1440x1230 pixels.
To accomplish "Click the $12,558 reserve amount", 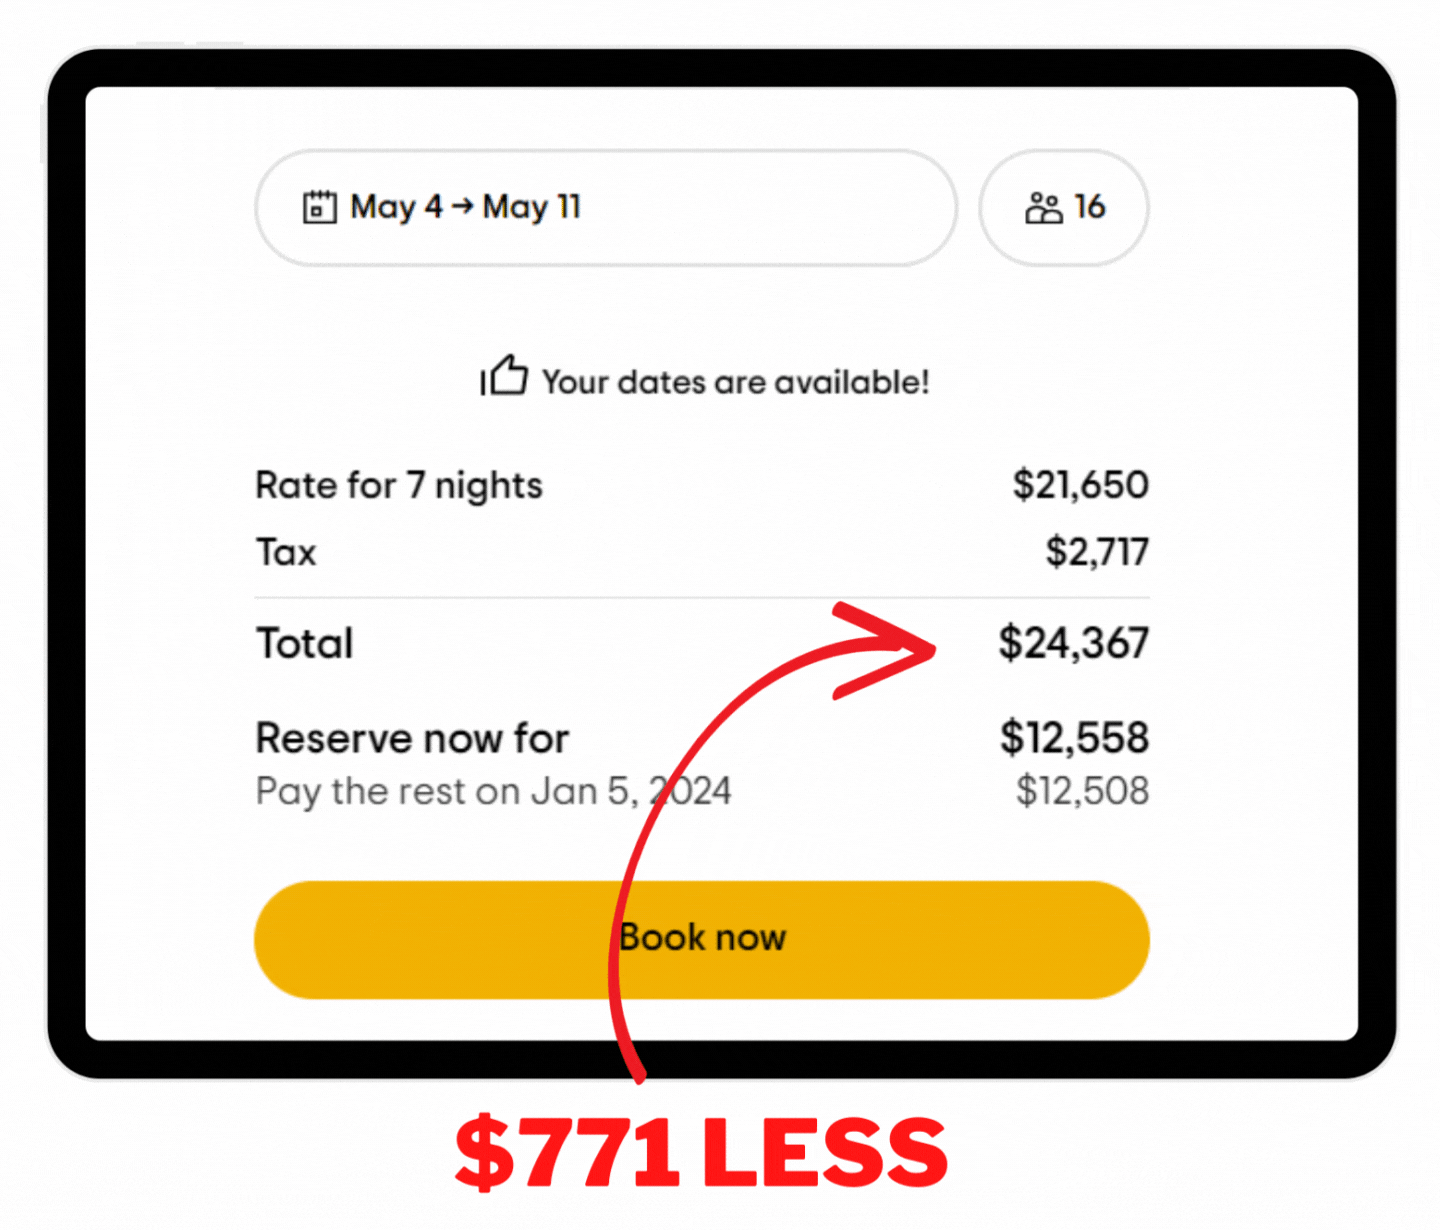I will pyautogui.click(x=1074, y=738).
